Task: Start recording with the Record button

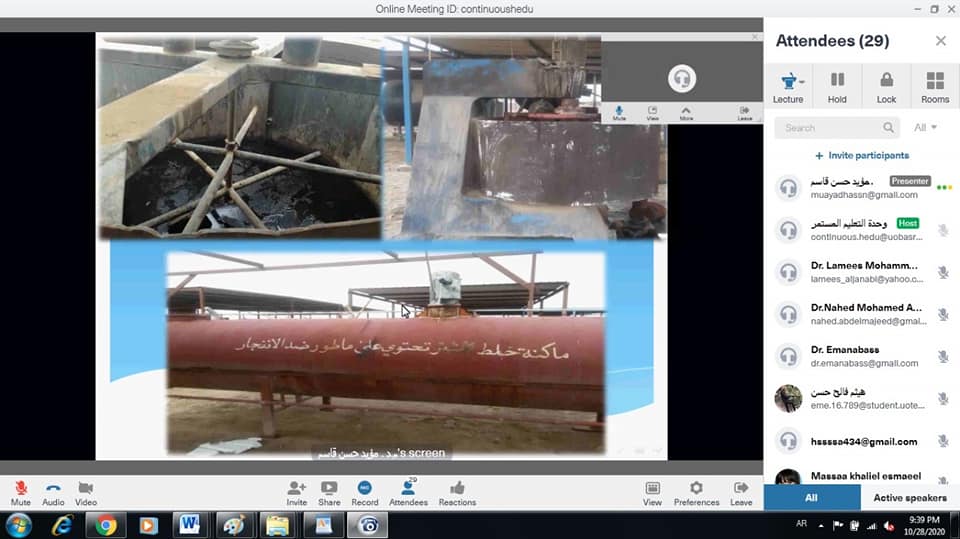Action: click(x=364, y=491)
